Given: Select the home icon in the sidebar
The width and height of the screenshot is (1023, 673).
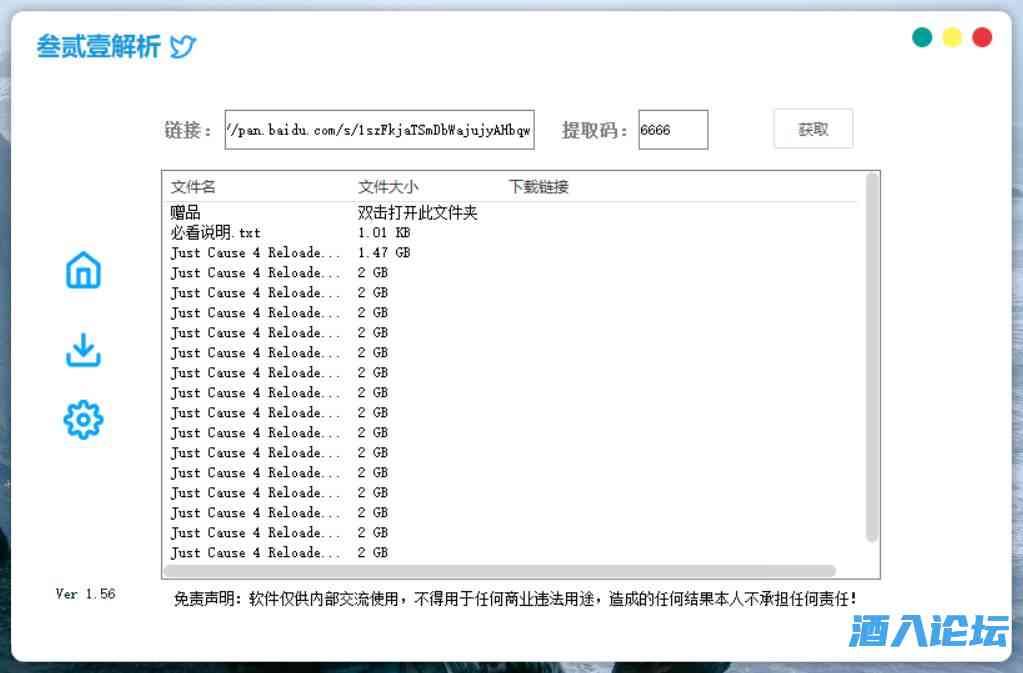Looking at the screenshot, I should pos(82,270).
